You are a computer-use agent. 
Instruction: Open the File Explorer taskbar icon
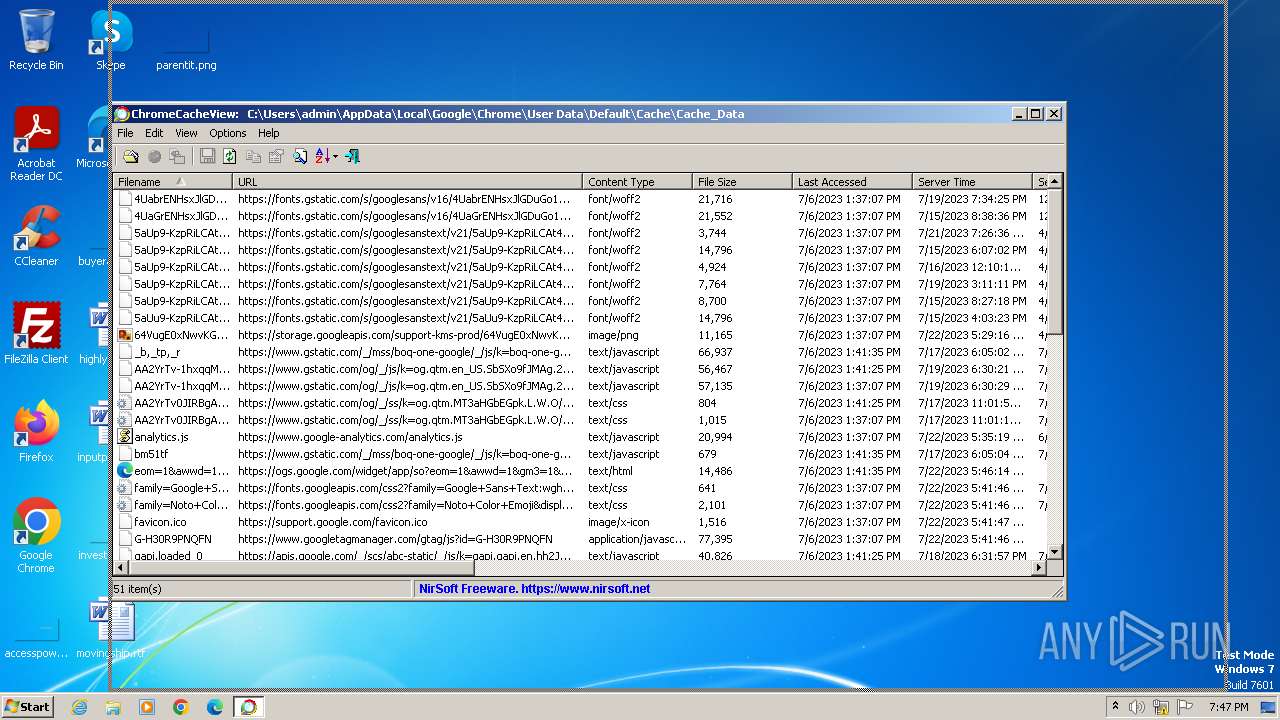(x=113, y=707)
